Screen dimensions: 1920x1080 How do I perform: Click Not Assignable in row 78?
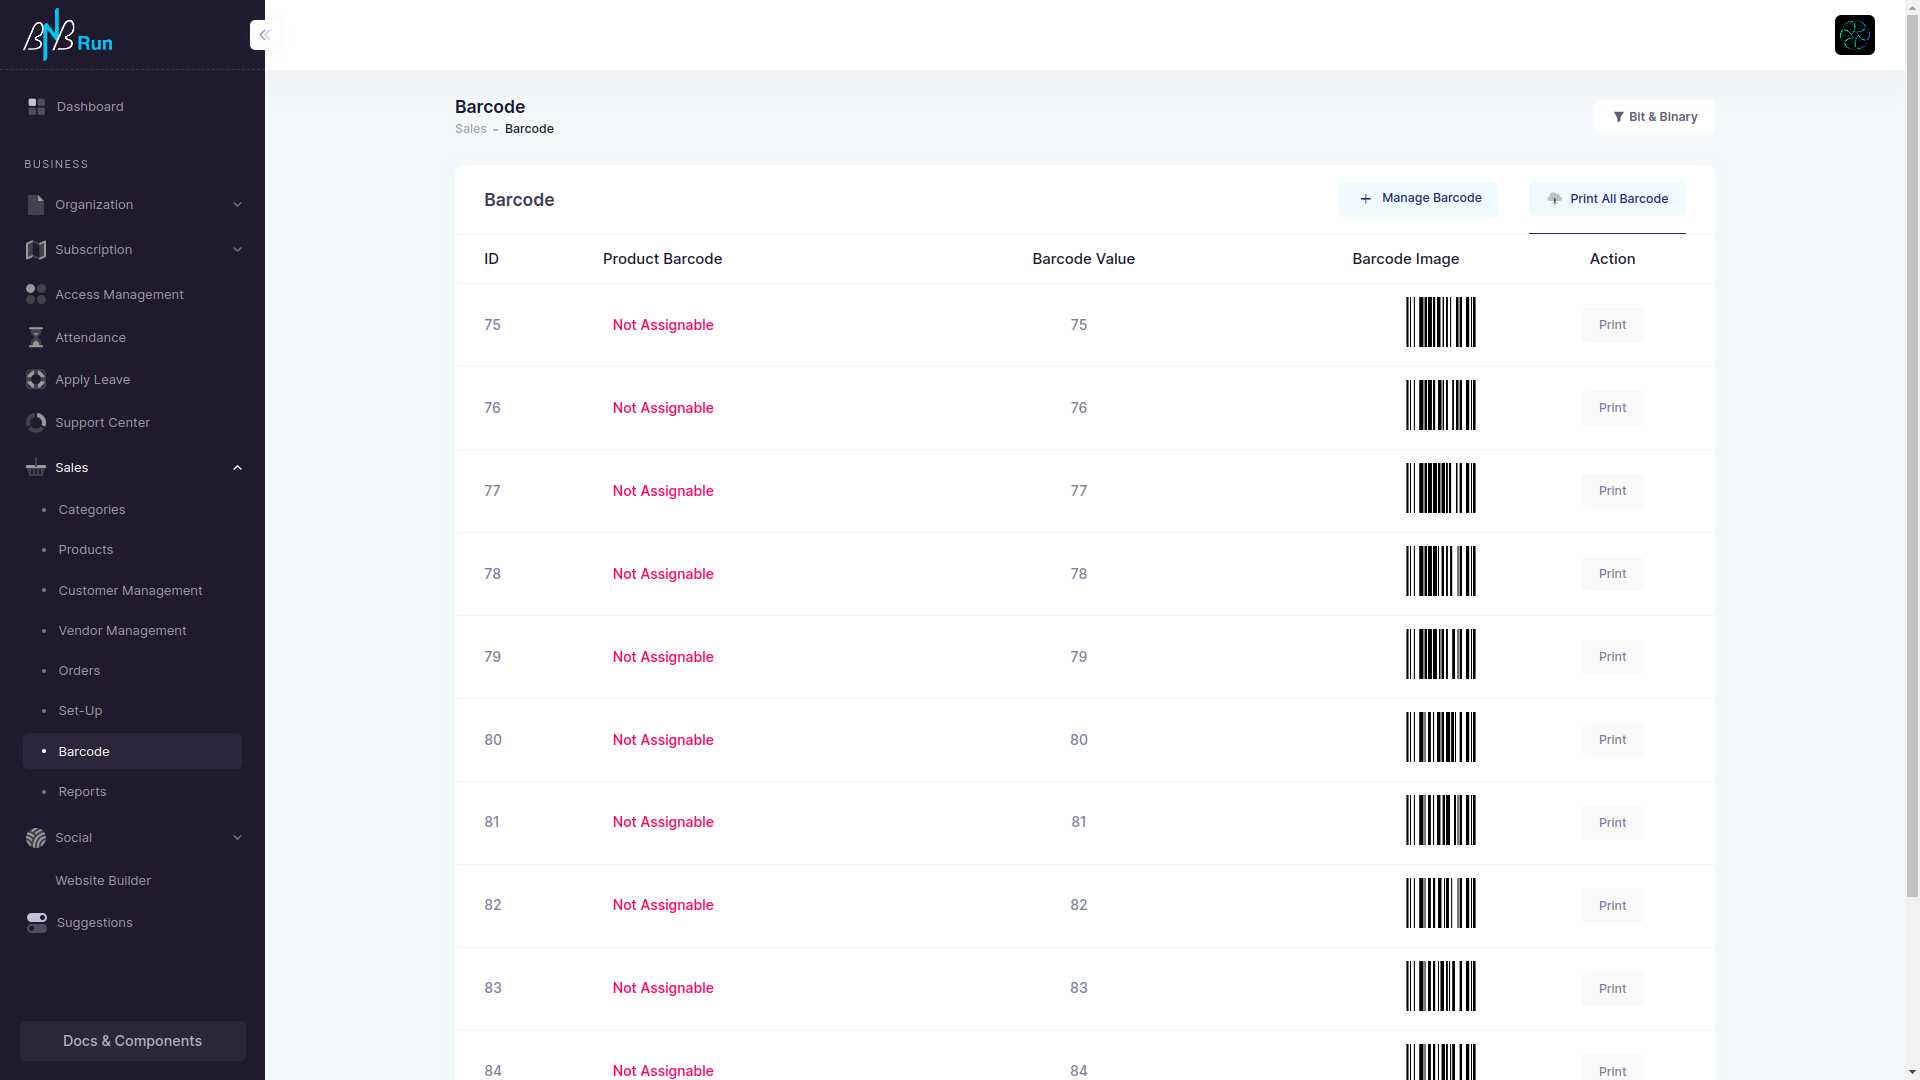pos(663,574)
